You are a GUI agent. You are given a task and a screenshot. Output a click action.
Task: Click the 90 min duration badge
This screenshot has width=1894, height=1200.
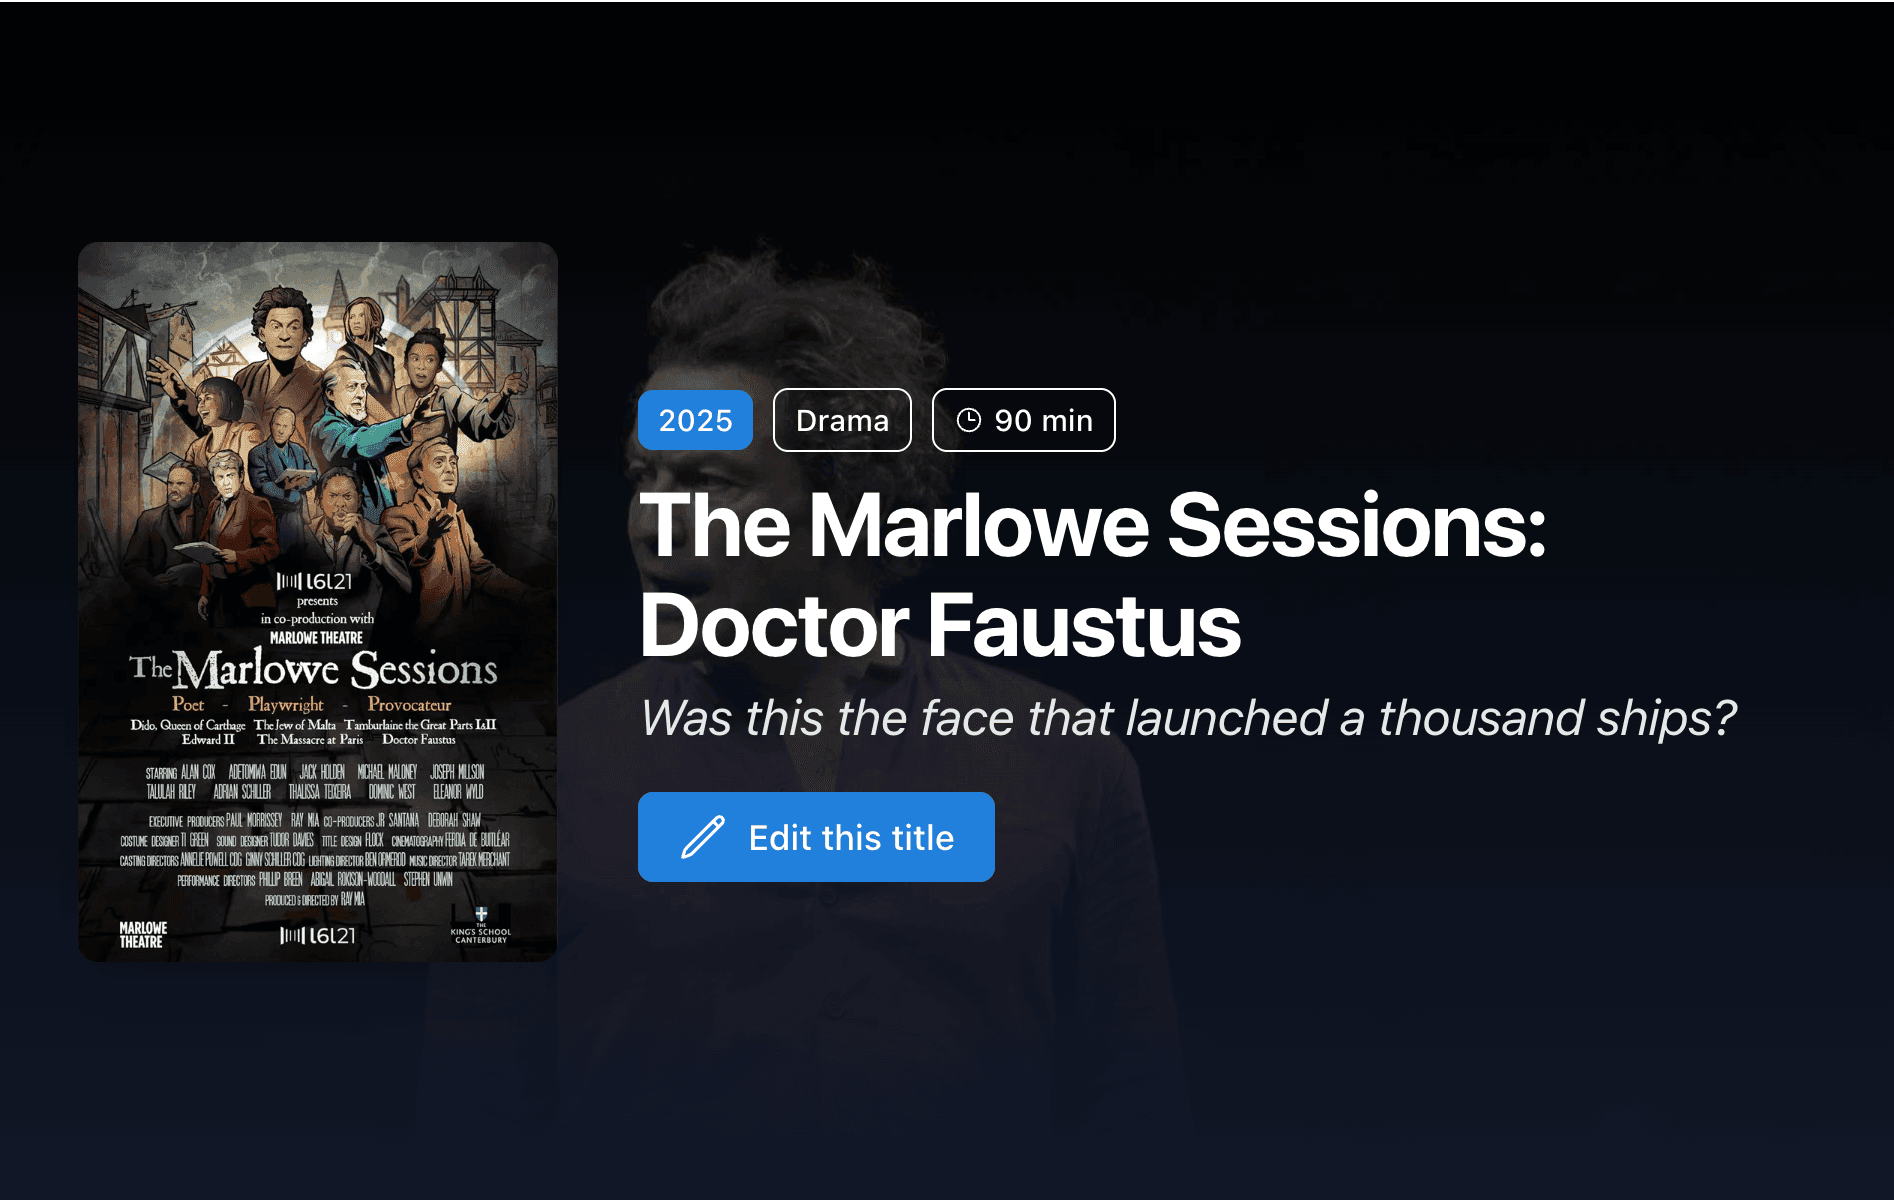pyautogui.click(x=1023, y=420)
